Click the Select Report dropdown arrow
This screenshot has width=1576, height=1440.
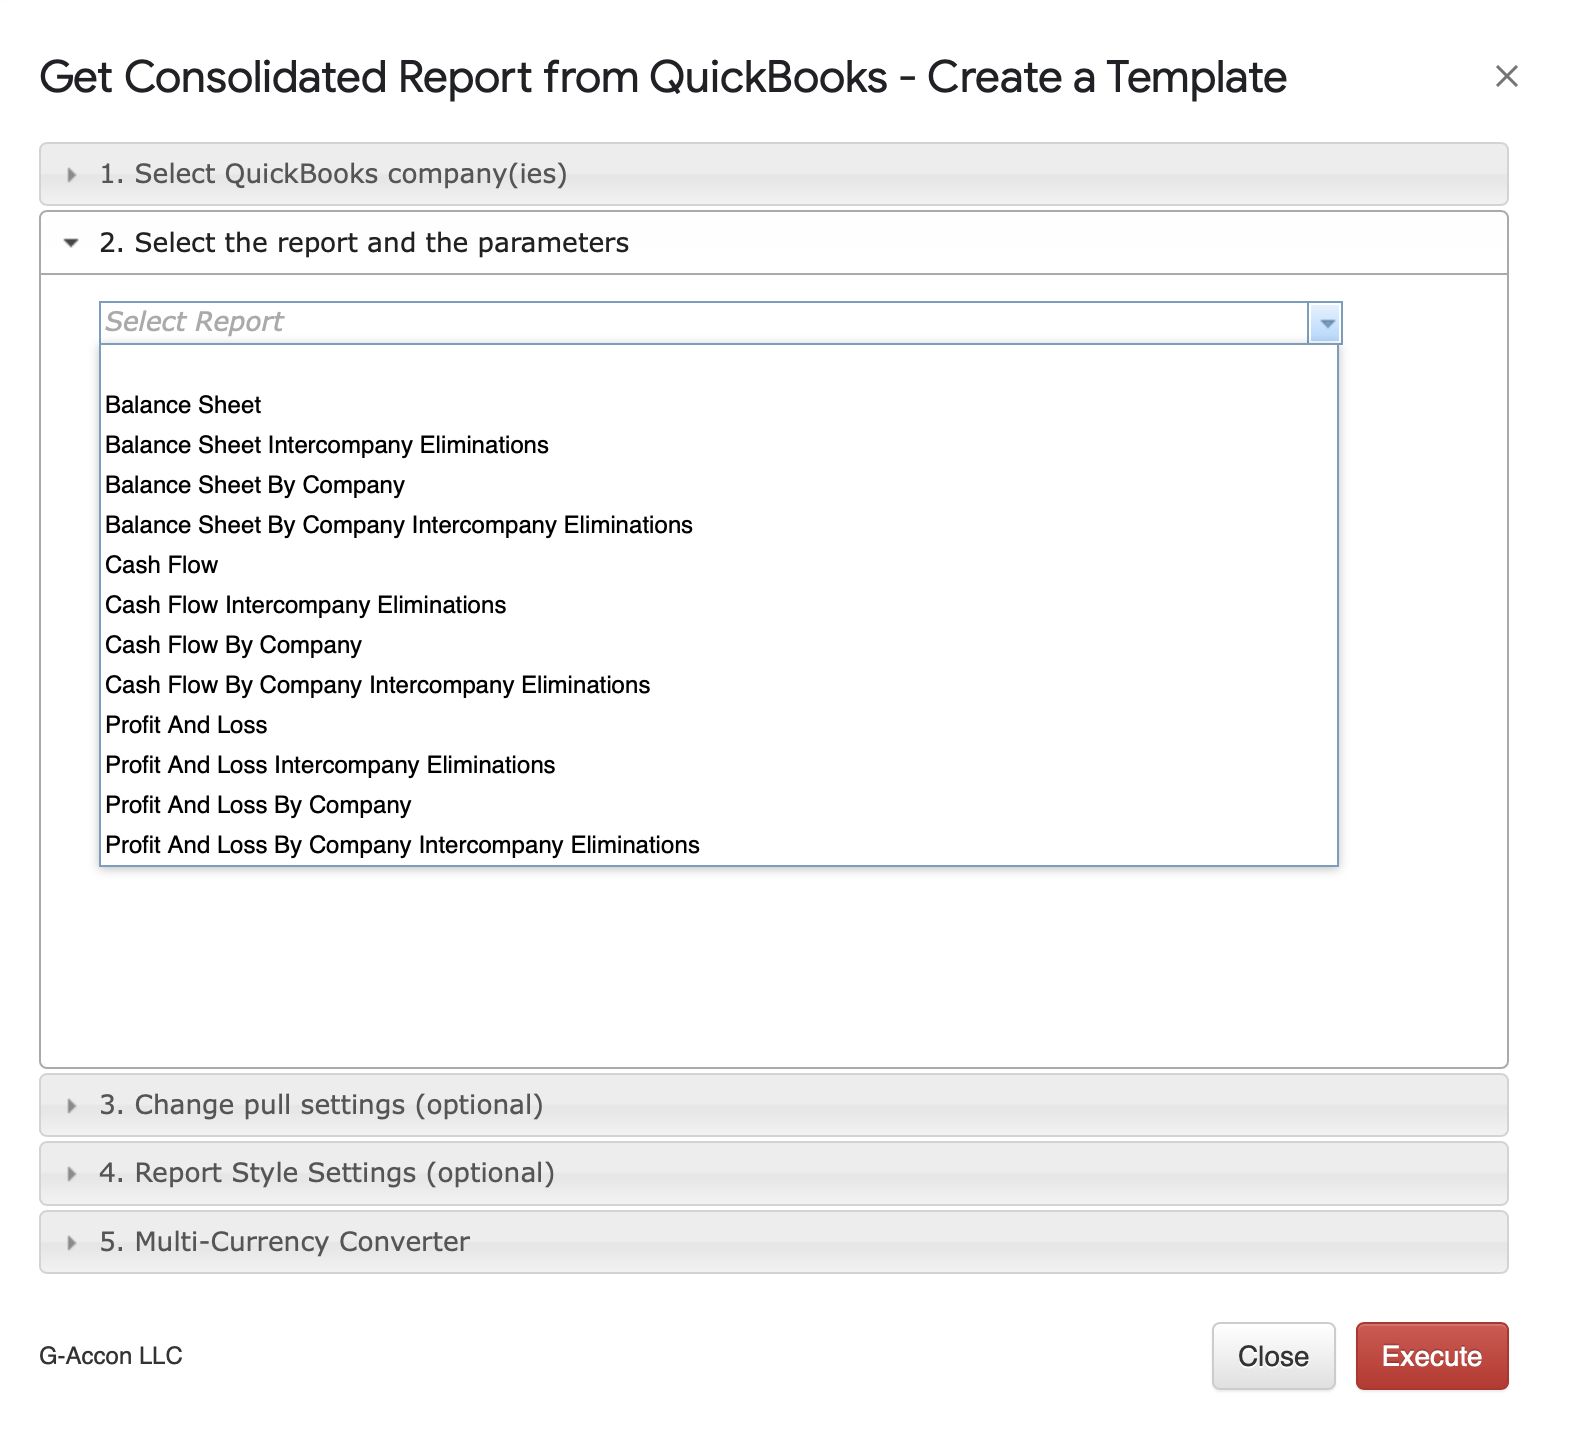1325,323
